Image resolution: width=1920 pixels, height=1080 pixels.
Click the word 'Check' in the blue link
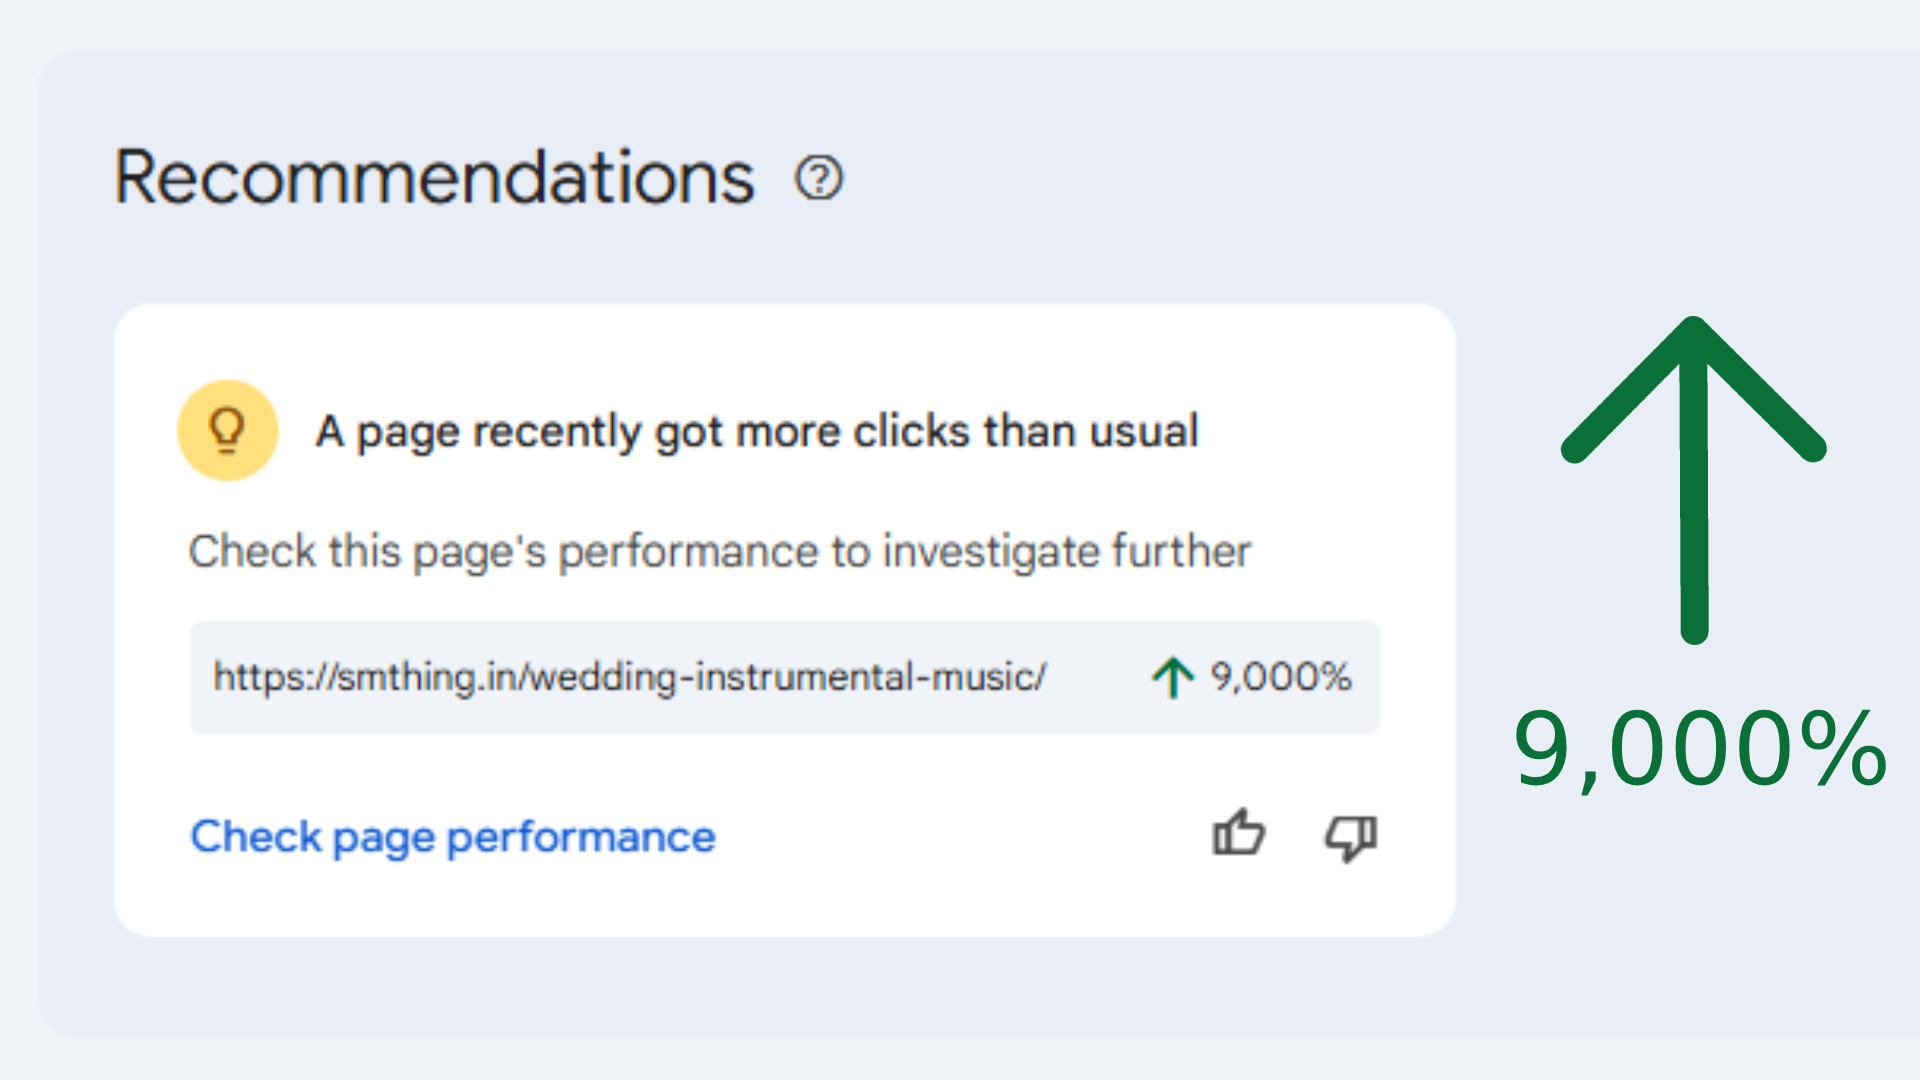256,837
